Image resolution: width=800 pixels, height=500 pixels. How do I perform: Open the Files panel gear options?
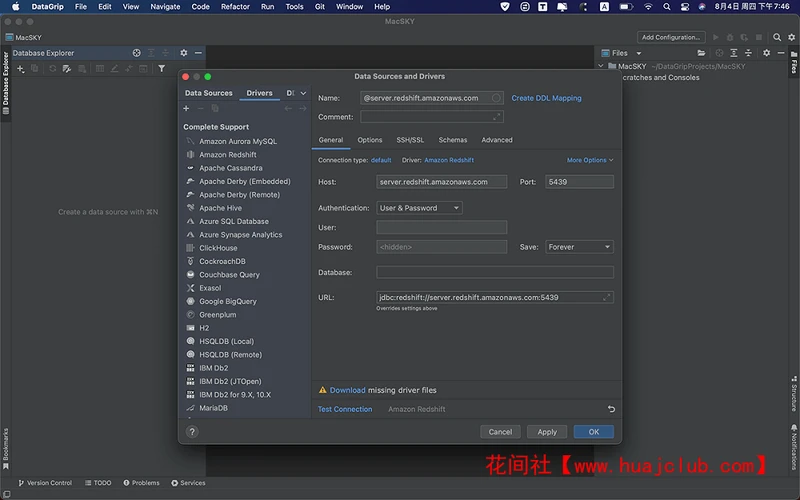tap(766, 53)
